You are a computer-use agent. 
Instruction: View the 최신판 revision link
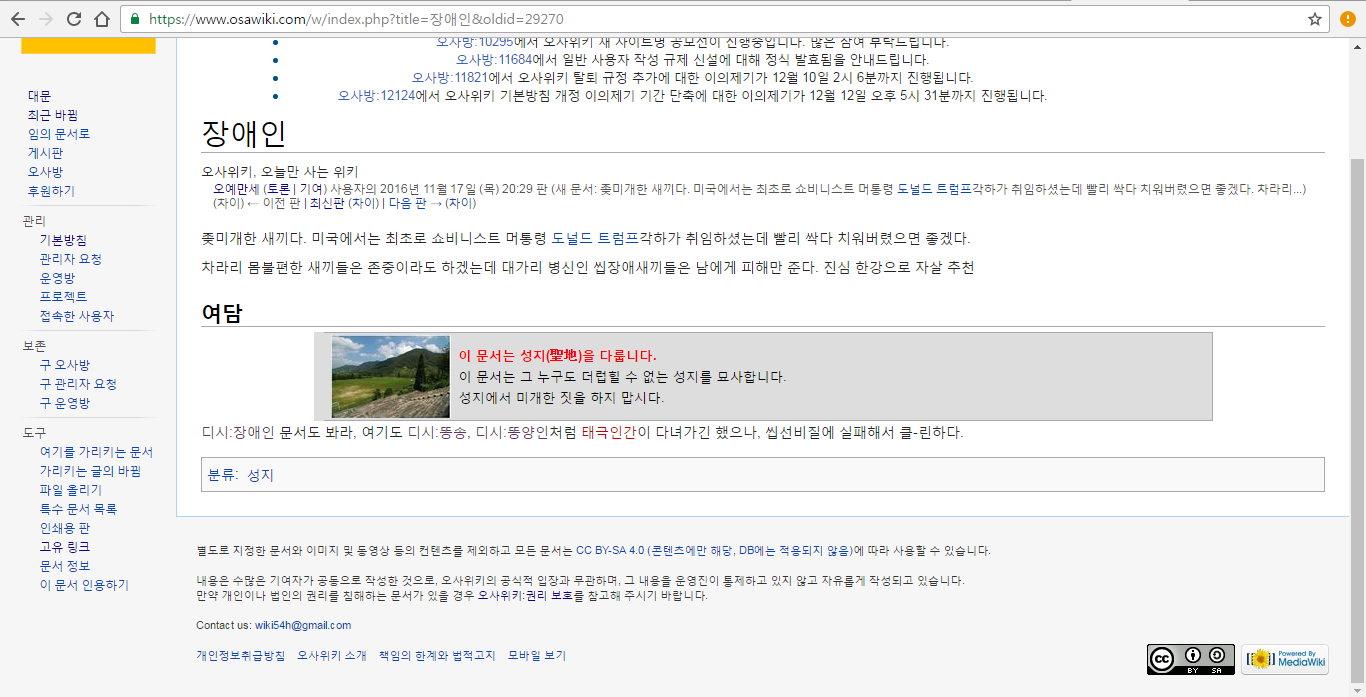click(x=325, y=203)
